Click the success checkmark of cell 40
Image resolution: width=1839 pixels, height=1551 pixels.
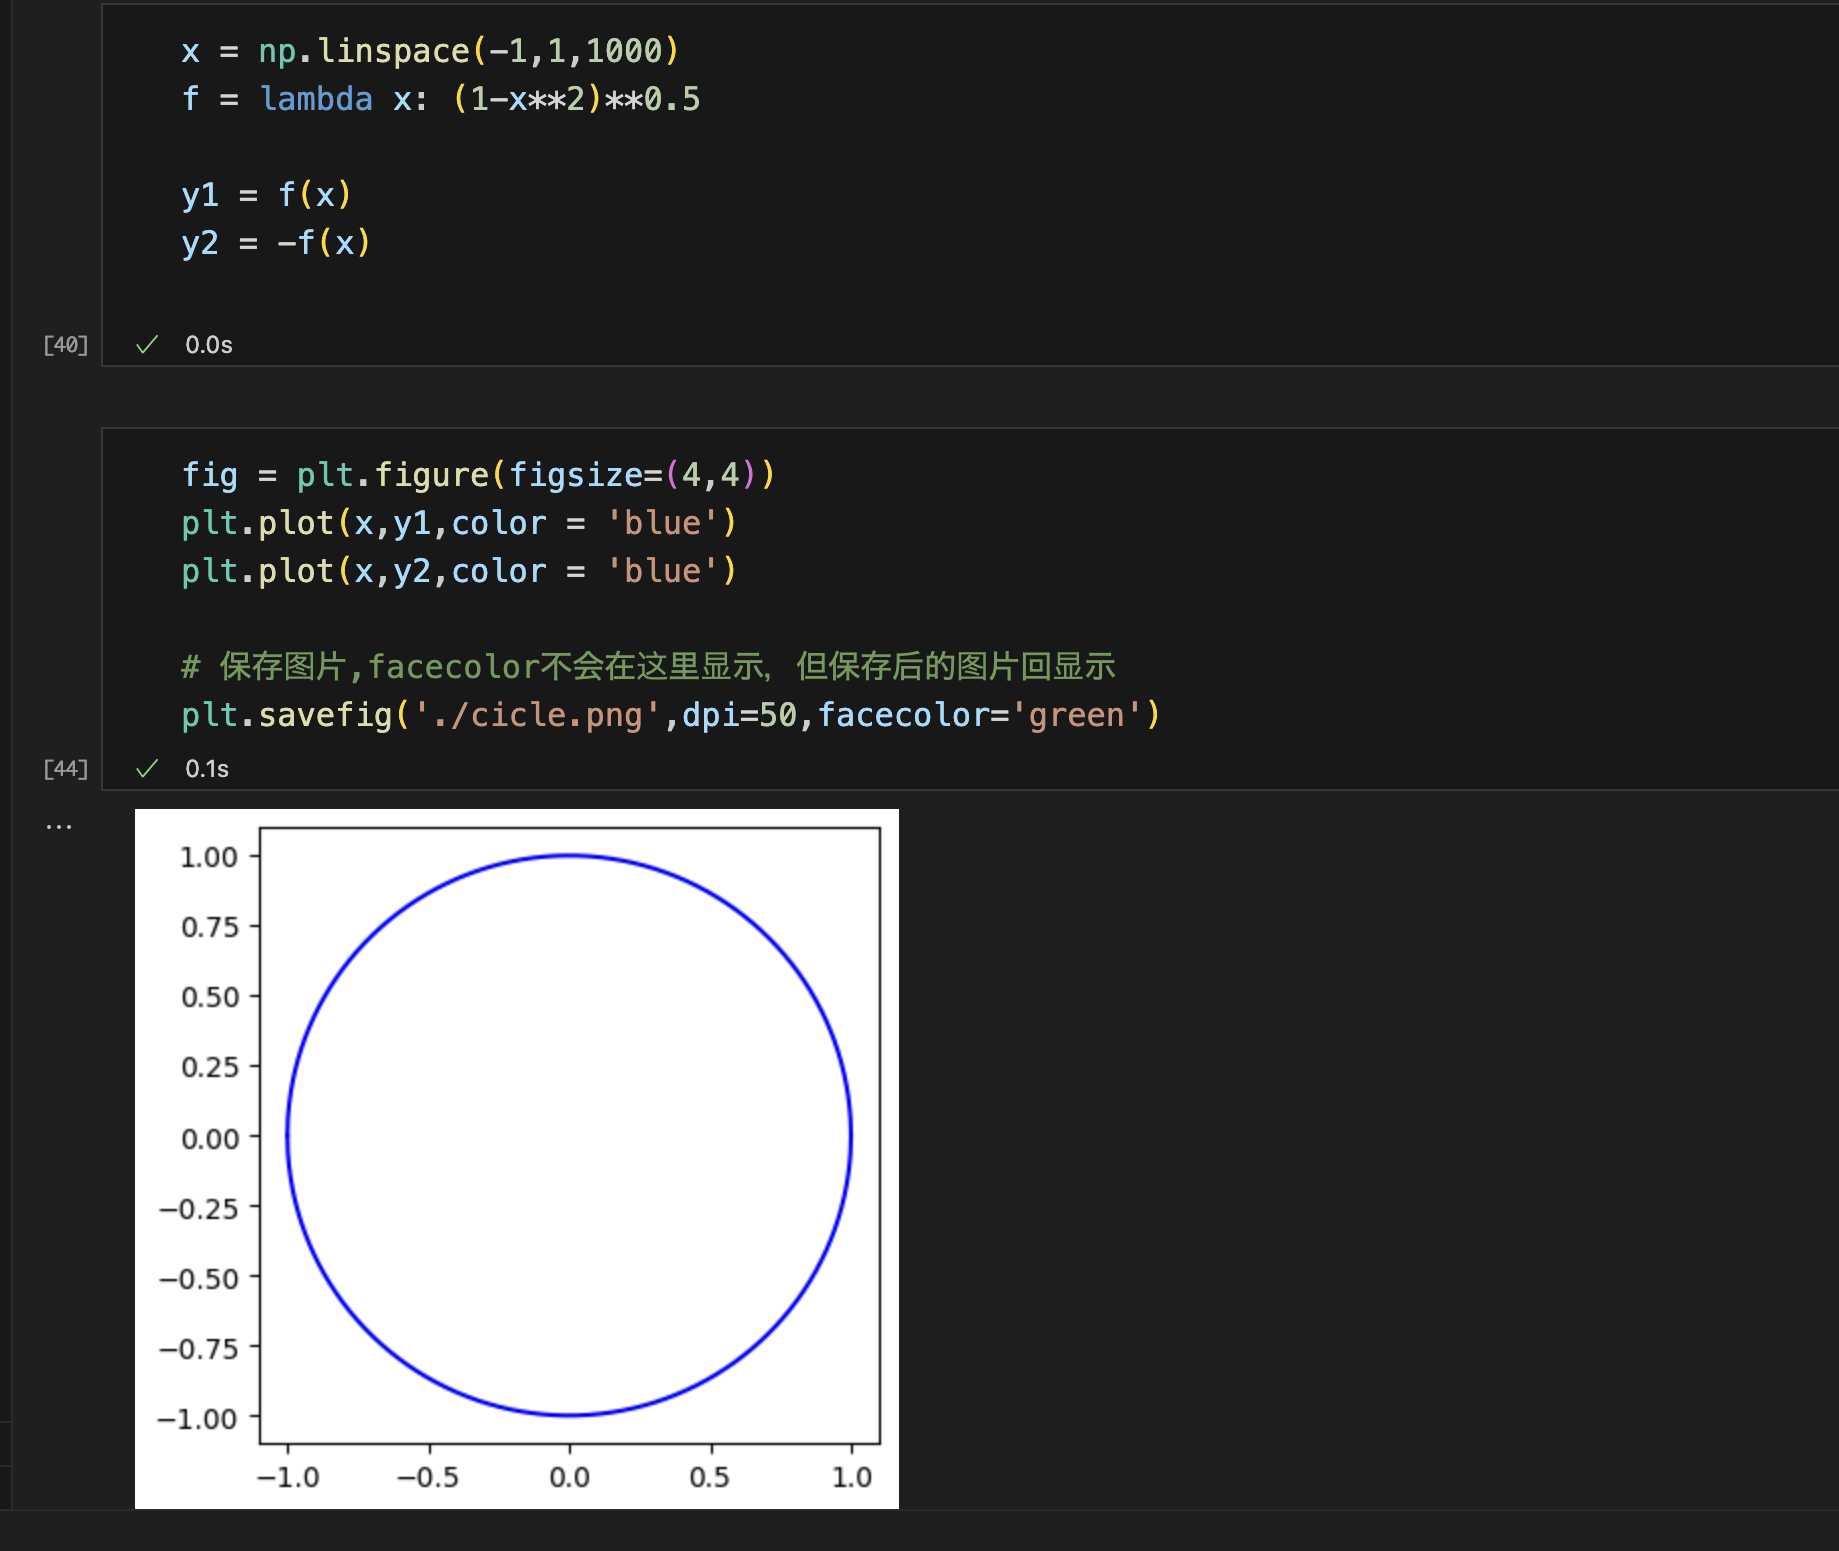(x=147, y=345)
